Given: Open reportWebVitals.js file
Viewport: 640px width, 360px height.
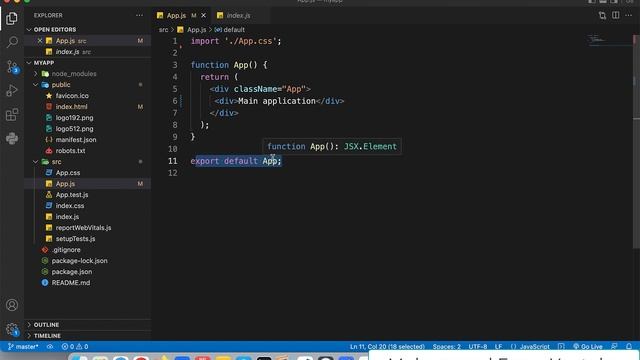Looking at the screenshot, I should coord(83,228).
